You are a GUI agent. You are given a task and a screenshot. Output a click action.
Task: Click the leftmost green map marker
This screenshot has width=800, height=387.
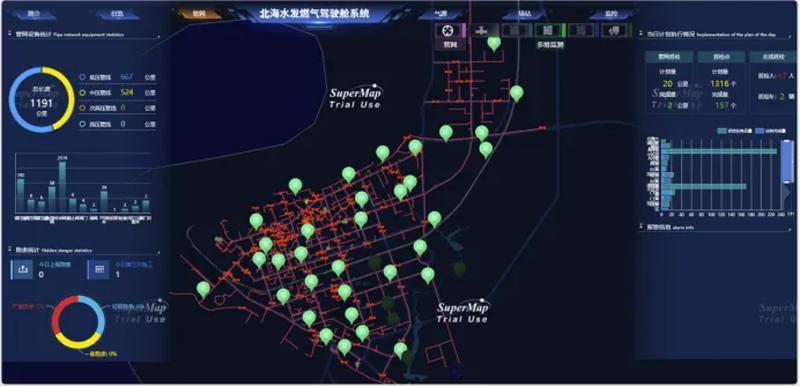point(204,290)
